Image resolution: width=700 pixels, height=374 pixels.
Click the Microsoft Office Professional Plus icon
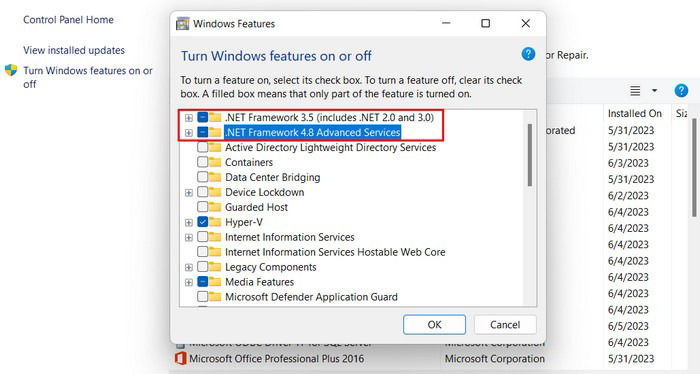180,358
